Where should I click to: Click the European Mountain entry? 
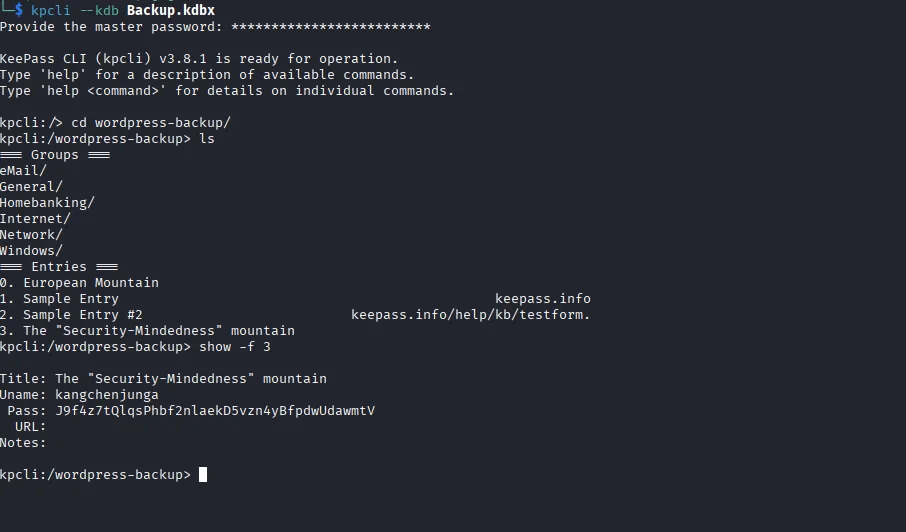click(x=90, y=283)
